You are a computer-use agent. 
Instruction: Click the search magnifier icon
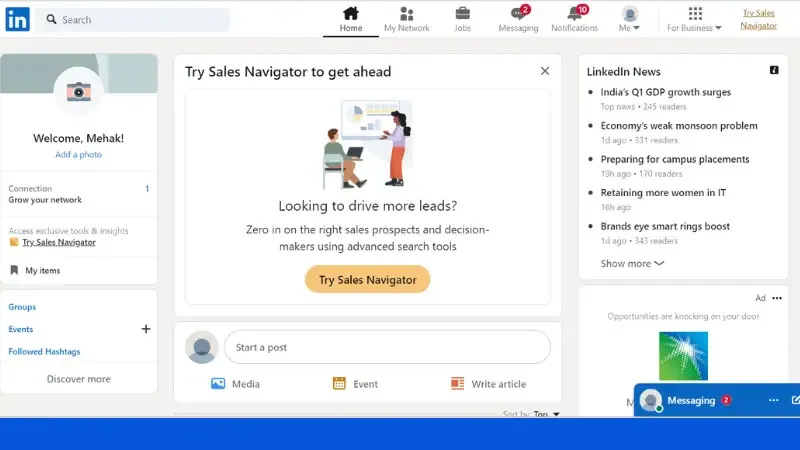coord(51,19)
